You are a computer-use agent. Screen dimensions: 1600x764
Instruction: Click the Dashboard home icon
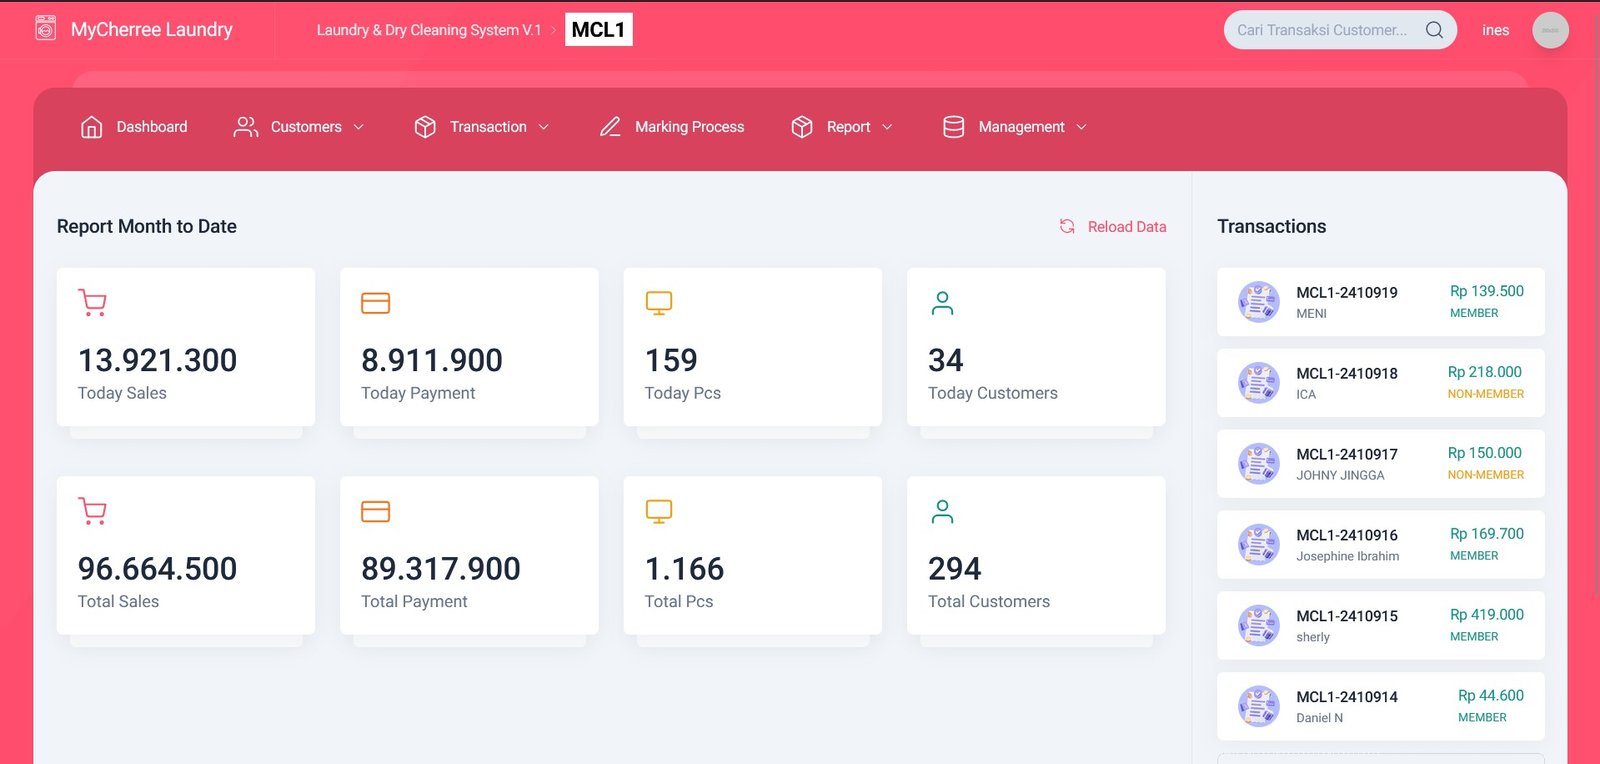pos(91,127)
